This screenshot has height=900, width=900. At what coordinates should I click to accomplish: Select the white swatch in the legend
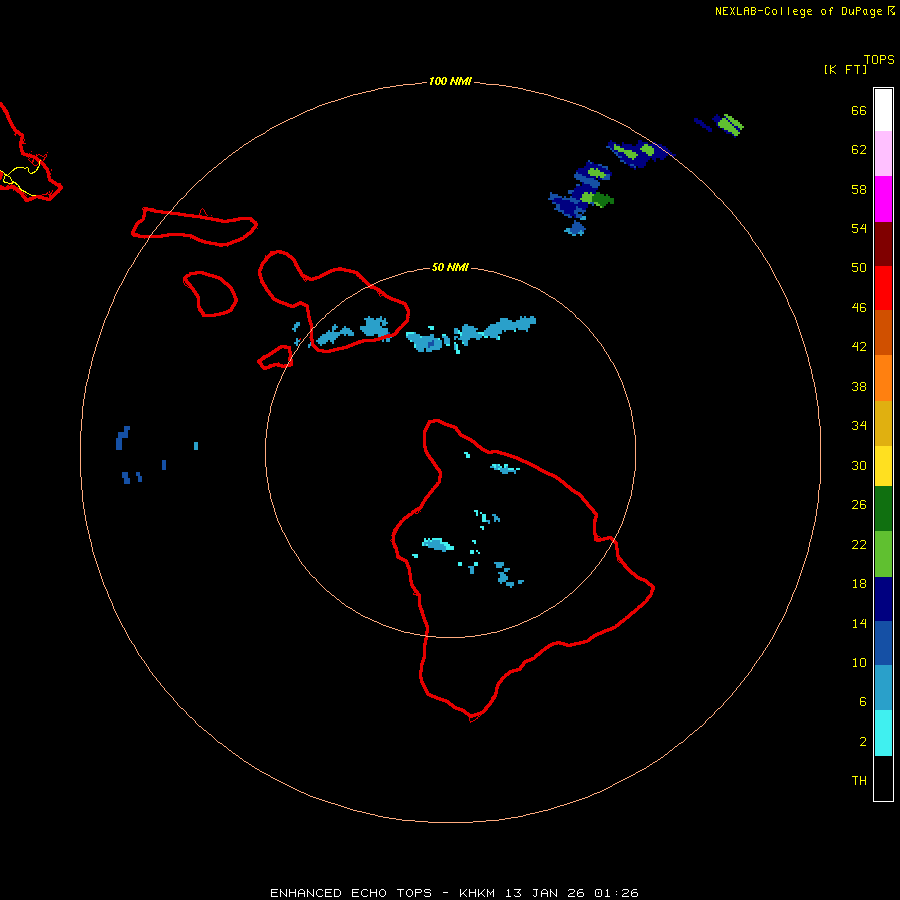click(x=883, y=110)
